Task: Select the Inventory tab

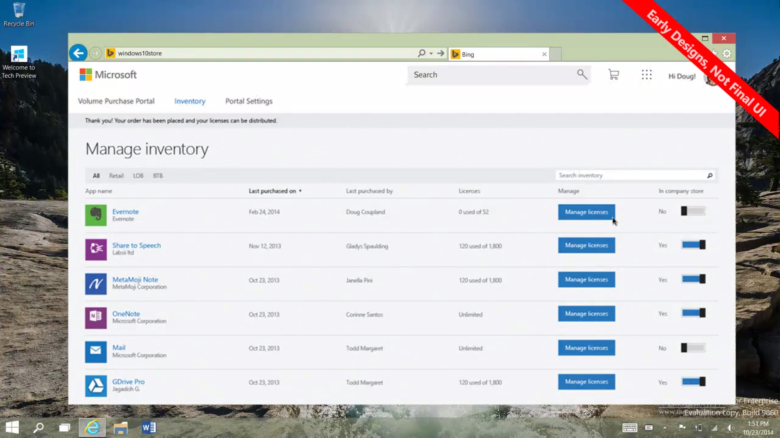Action: (x=190, y=101)
